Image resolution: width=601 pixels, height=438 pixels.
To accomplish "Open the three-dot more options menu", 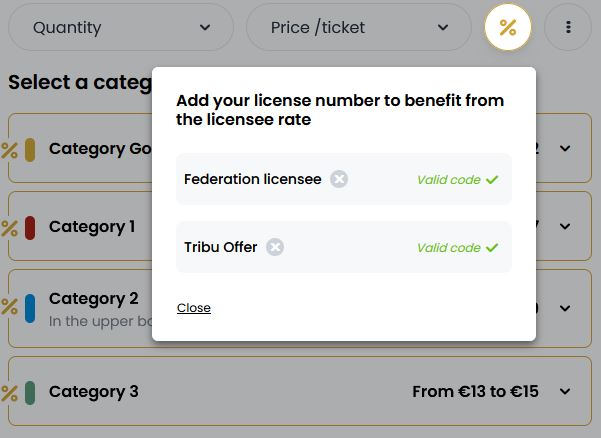I will coord(568,27).
